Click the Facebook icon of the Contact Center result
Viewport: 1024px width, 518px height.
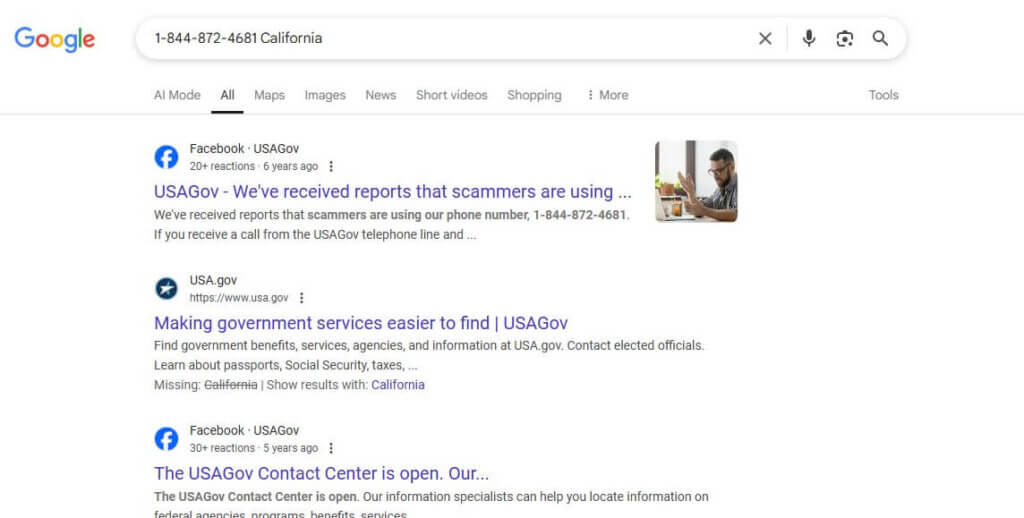click(x=166, y=439)
